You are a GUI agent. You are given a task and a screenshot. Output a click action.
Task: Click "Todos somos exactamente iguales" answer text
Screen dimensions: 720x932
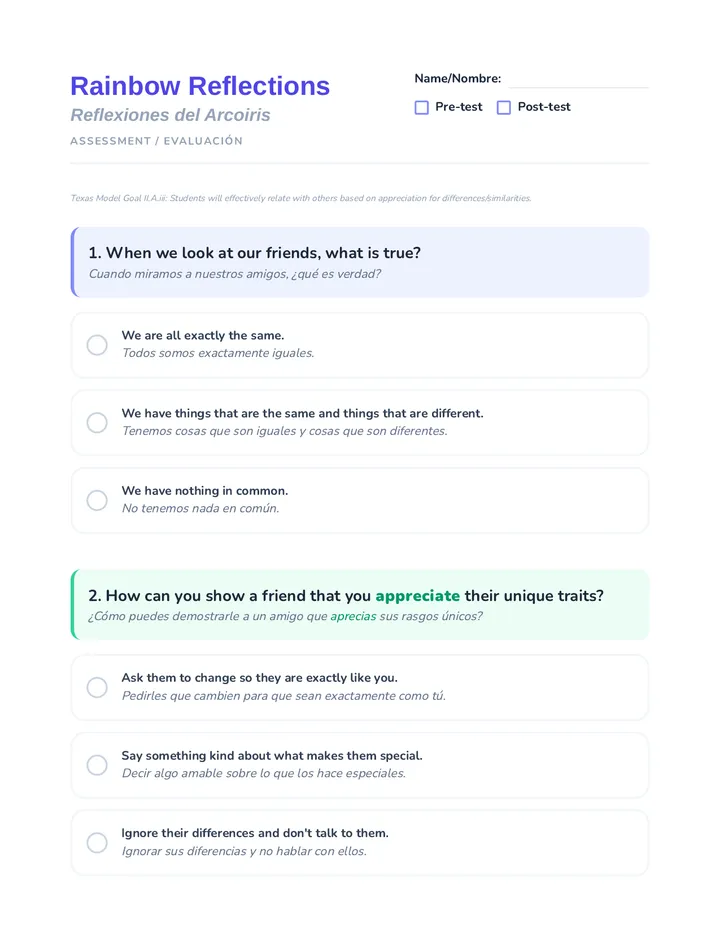218,353
